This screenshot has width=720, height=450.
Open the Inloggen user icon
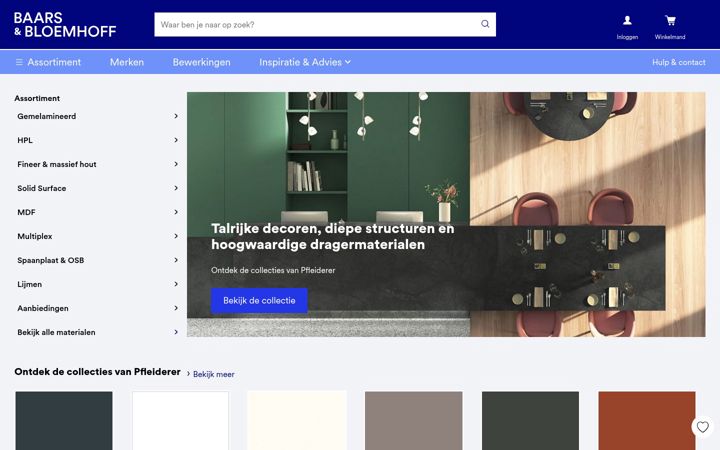(x=627, y=20)
